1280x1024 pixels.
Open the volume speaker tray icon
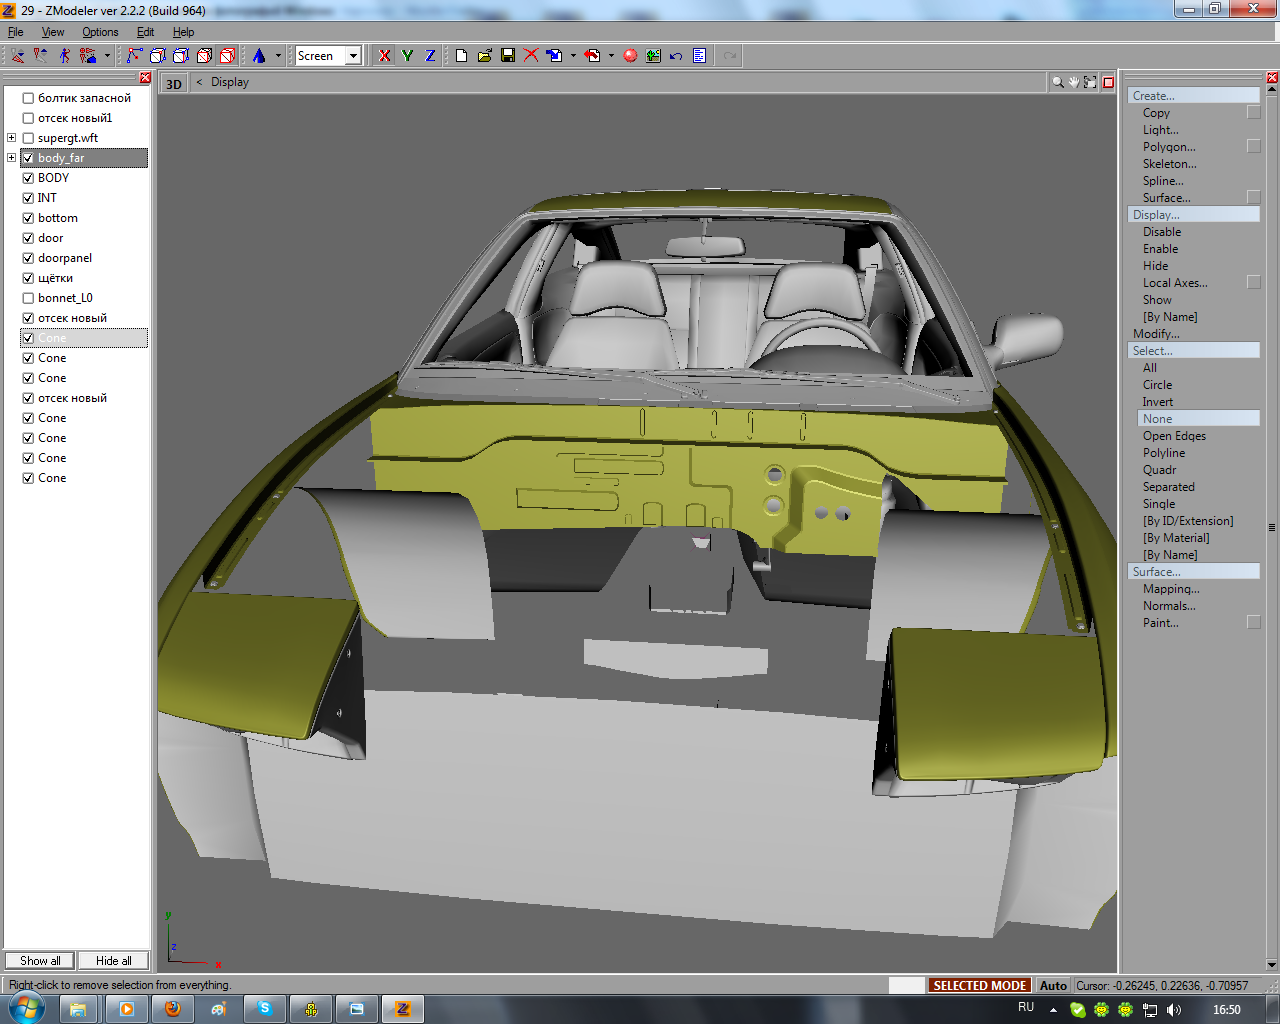pos(1174,1010)
